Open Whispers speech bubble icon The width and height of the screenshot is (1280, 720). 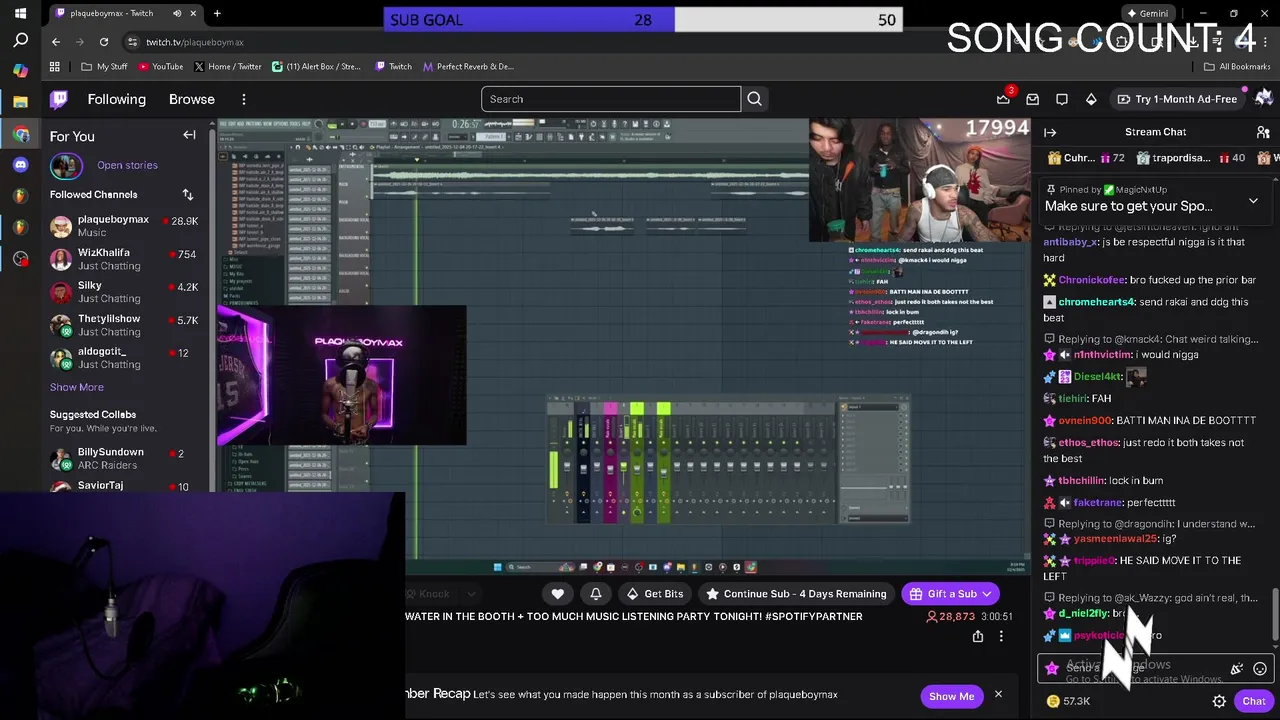click(x=1062, y=99)
